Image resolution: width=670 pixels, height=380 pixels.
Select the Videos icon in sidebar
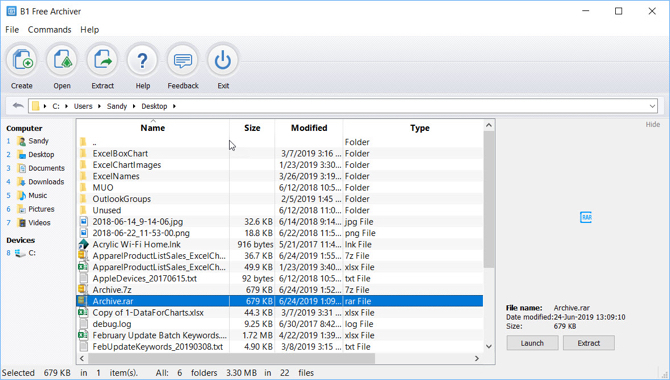pos(22,223)
